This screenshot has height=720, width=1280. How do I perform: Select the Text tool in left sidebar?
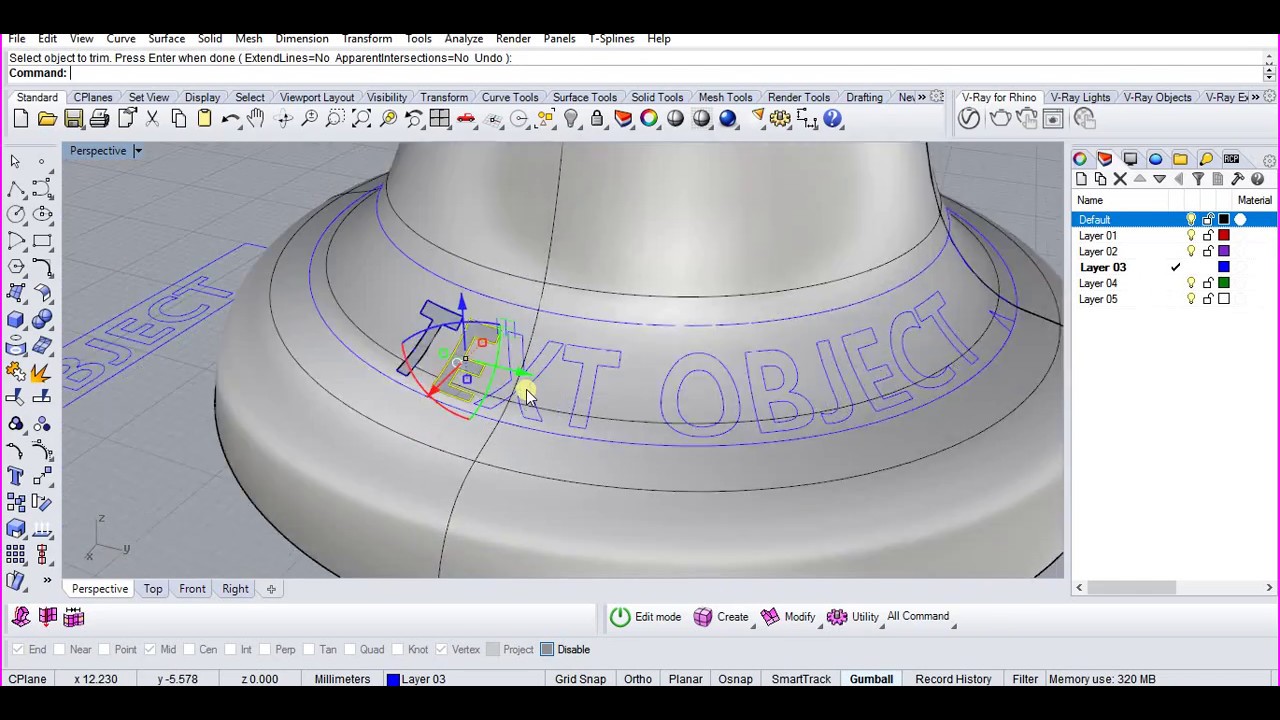(x=16, y=476)
